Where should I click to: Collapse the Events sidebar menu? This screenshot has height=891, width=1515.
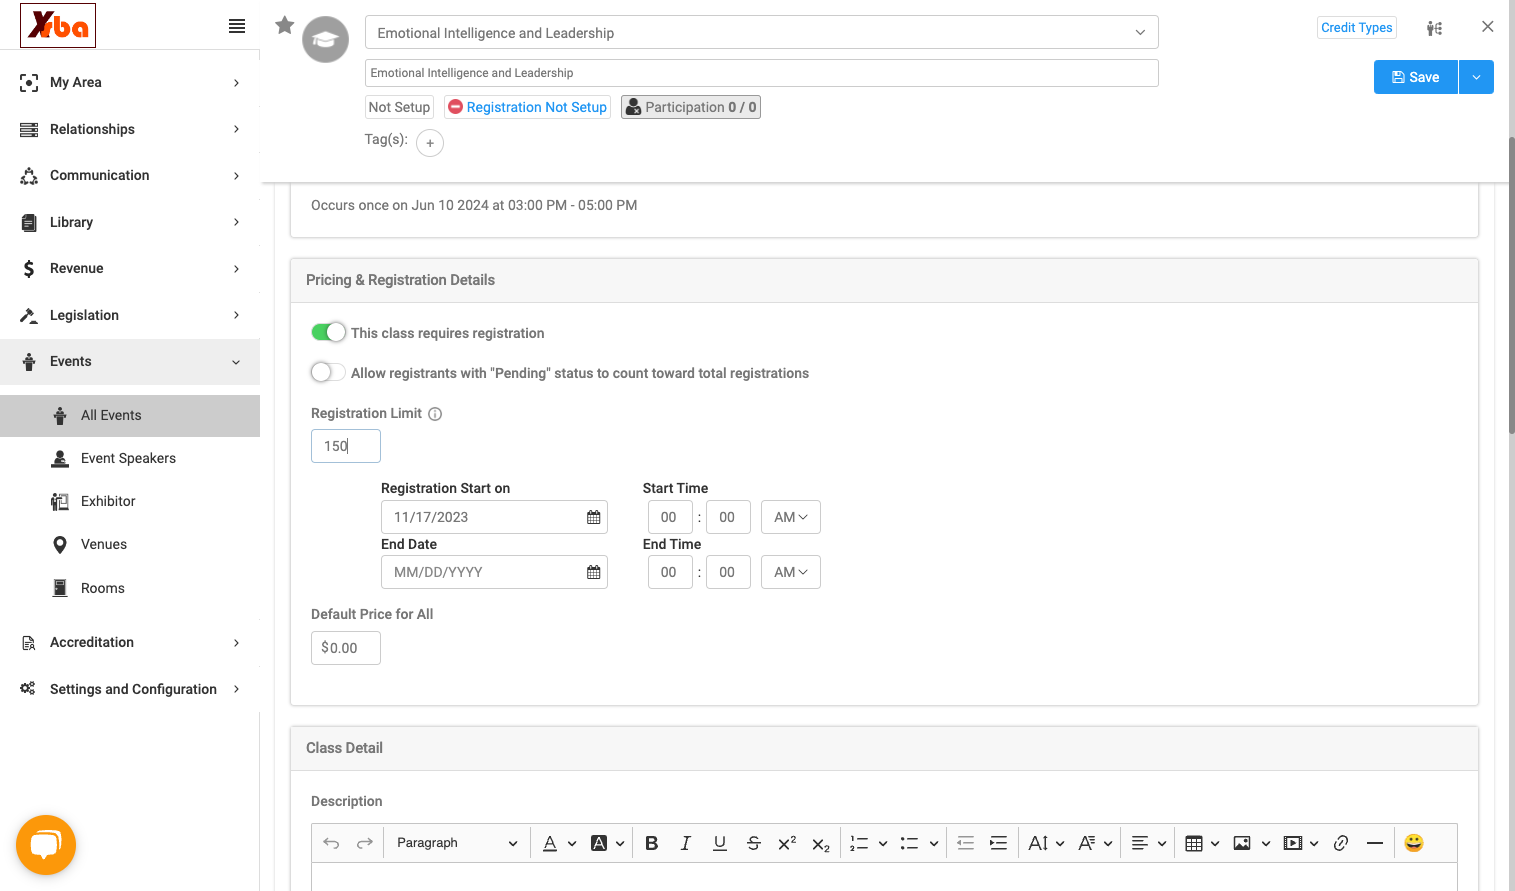[x=130, y=361]
